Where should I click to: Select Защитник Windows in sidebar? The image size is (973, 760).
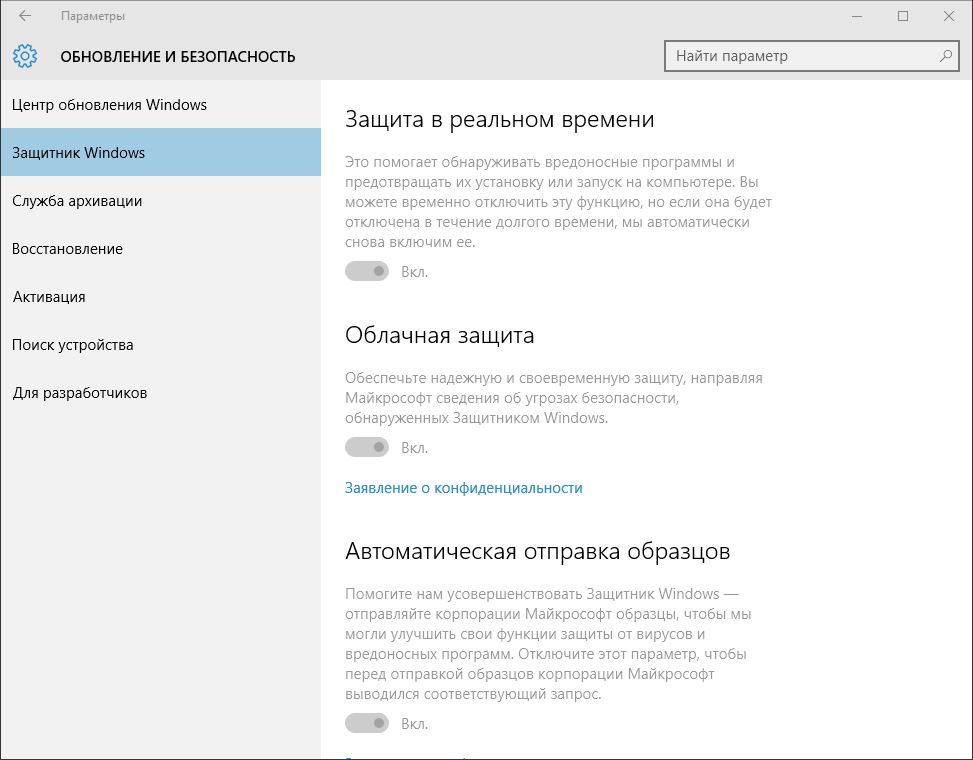point(75,152)
